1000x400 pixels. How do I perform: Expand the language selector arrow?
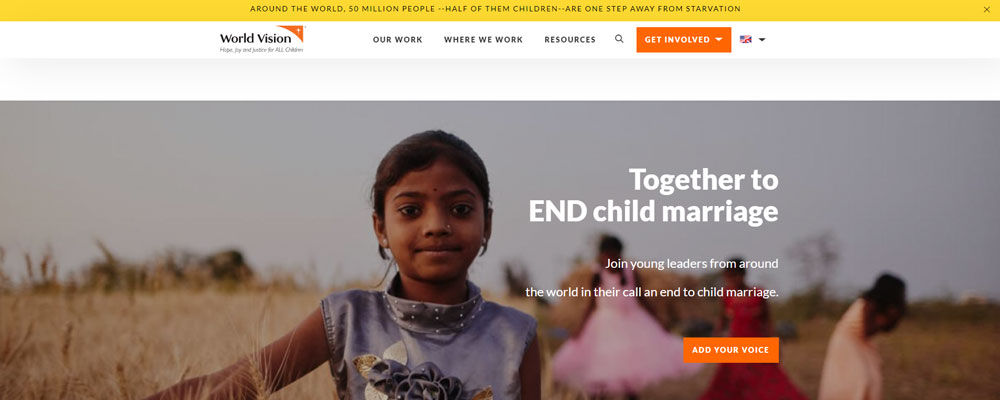761,40
